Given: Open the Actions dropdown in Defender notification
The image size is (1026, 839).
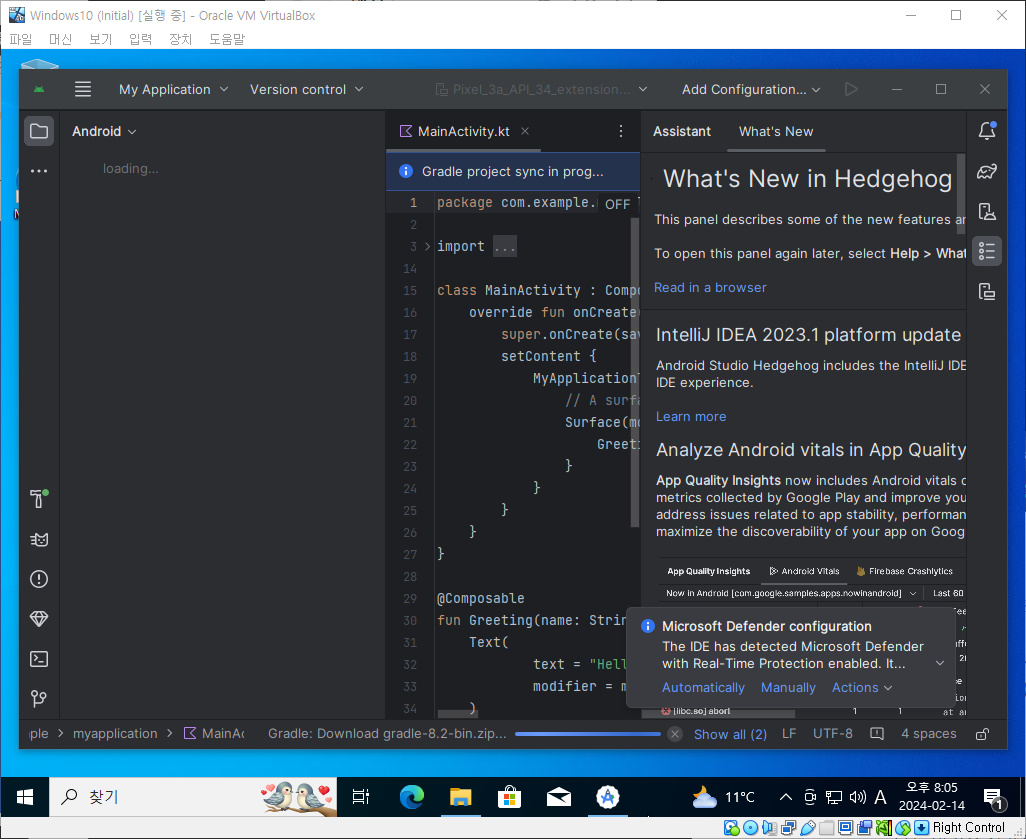Looking at the screenshot, I should point(862,687).
